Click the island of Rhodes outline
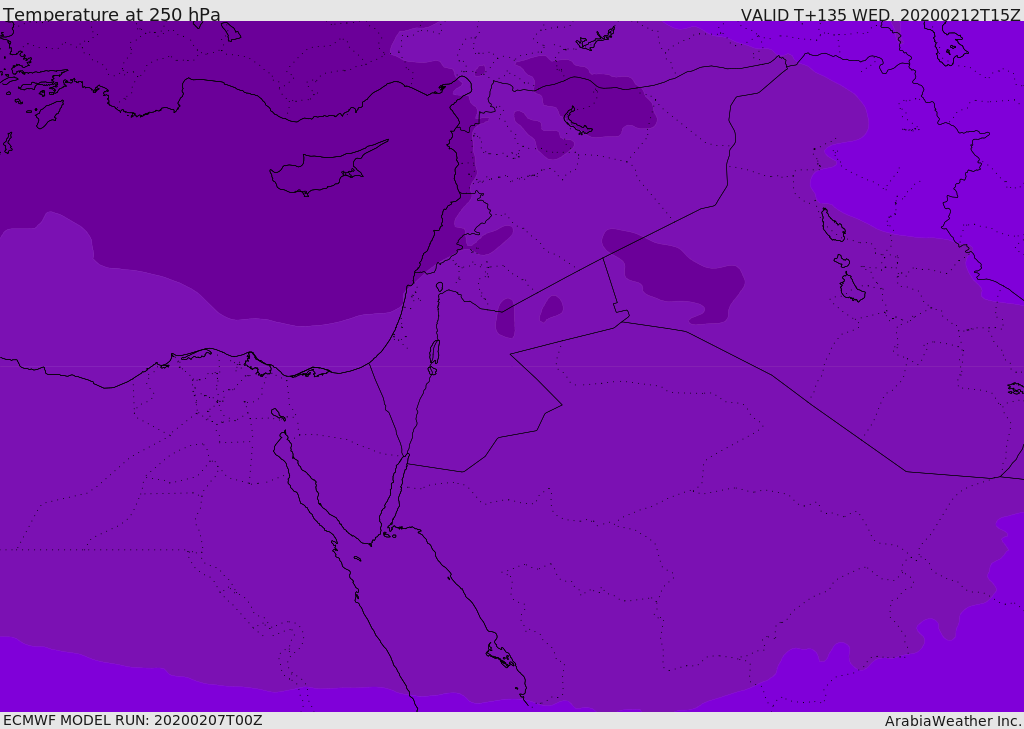Screen dimensions: 1024x729 pos(49,114)
